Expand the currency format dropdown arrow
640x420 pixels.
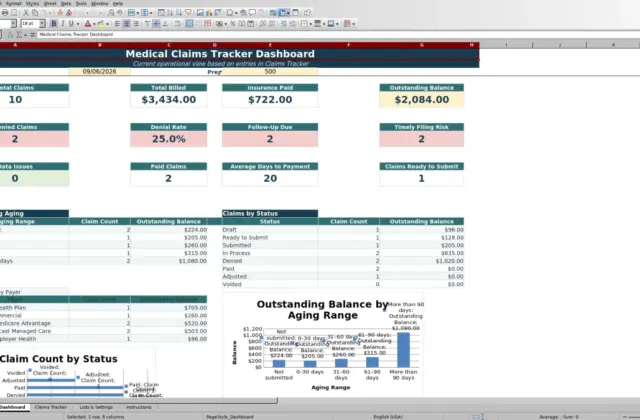(x=226, y=24)
